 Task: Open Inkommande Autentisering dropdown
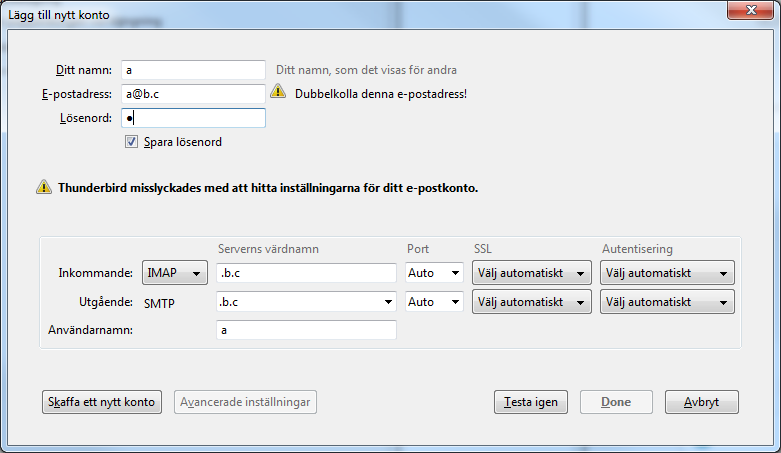tap(667, 273)
